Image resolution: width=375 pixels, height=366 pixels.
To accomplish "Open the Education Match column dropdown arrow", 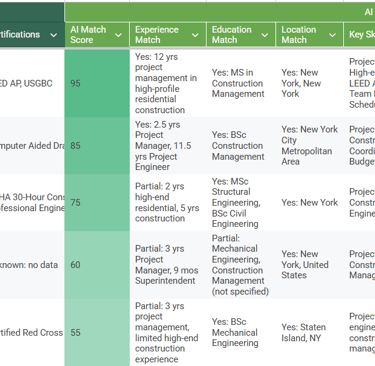I will click(265, 35).
